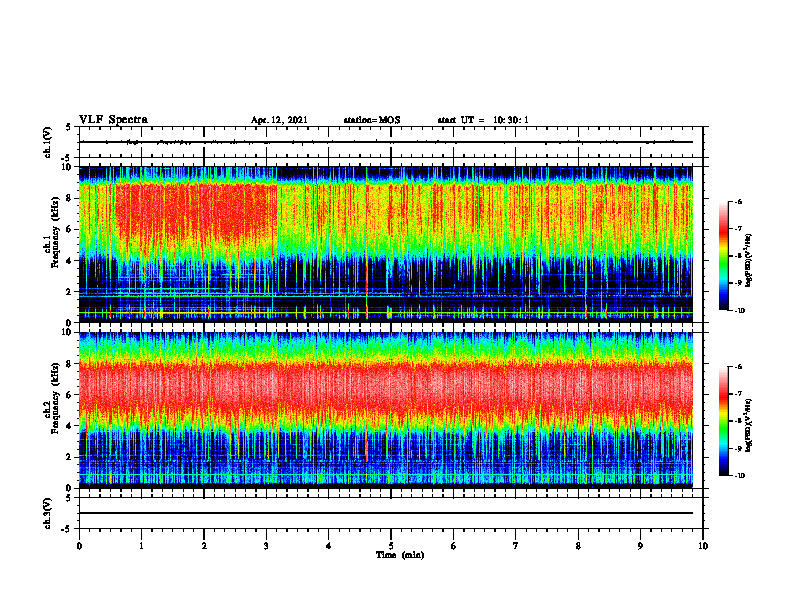Click time axis tick label "7"

[516, 546]
